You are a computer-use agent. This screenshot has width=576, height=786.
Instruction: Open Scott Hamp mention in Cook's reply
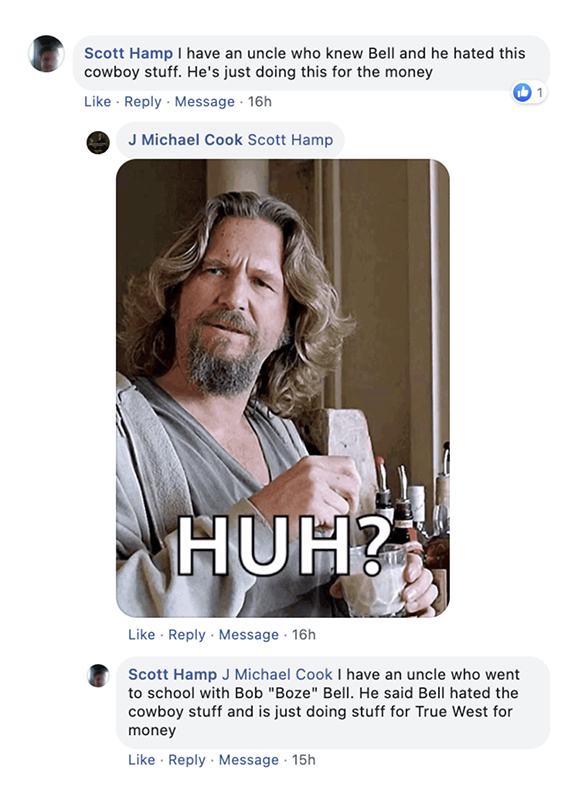(290, 139)
